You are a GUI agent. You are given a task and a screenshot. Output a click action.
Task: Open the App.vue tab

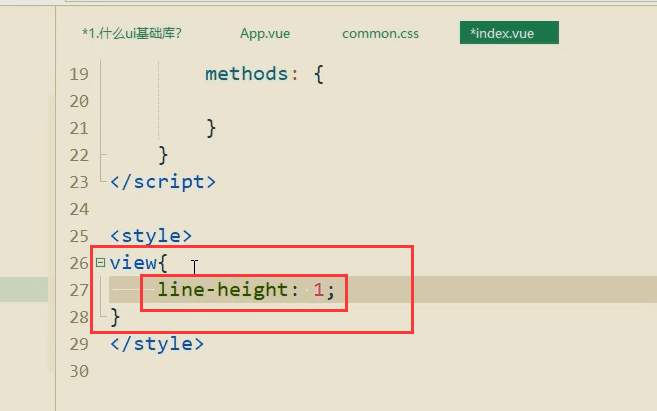tap(265, 33)
